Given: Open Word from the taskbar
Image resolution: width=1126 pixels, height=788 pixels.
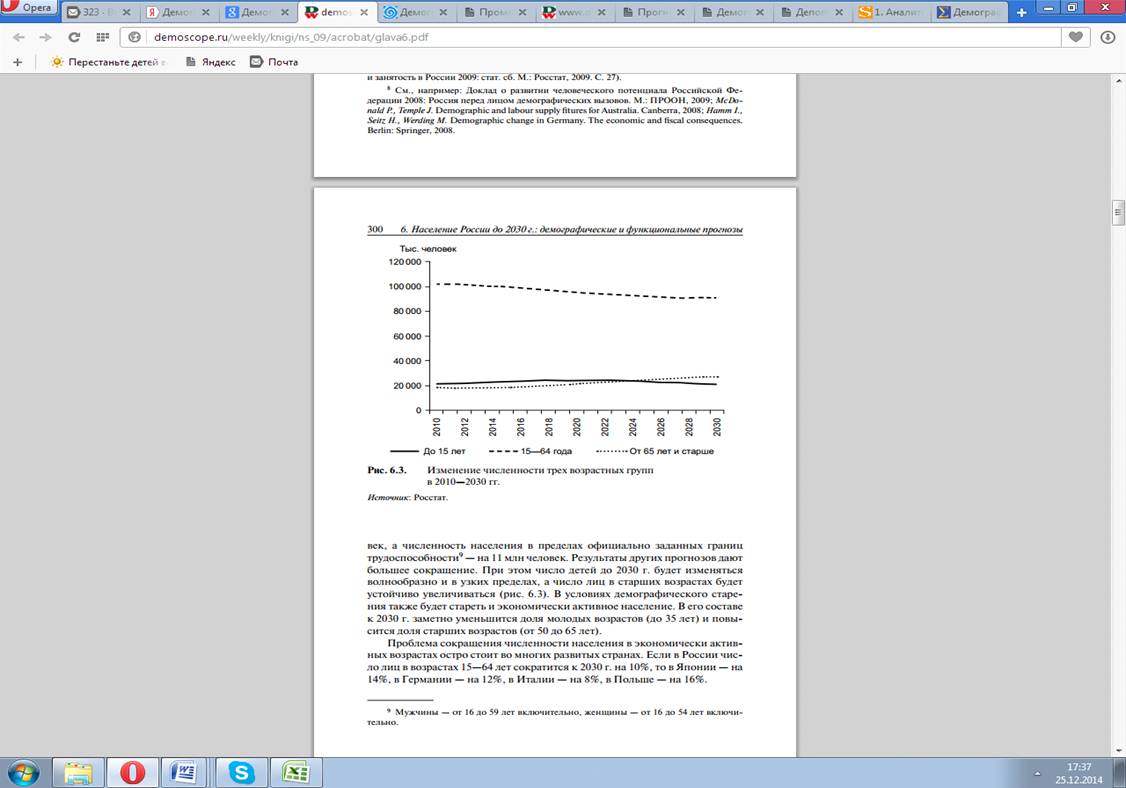Looking at the screenshot, I should click(x=185, y=771).
